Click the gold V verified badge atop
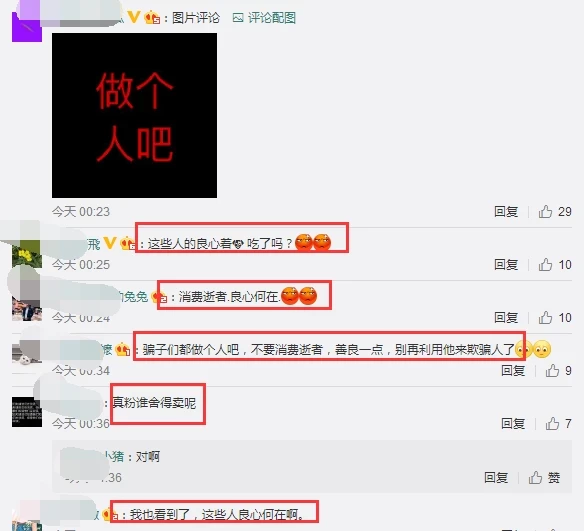584x531 pixels. [x=134, y=17]
